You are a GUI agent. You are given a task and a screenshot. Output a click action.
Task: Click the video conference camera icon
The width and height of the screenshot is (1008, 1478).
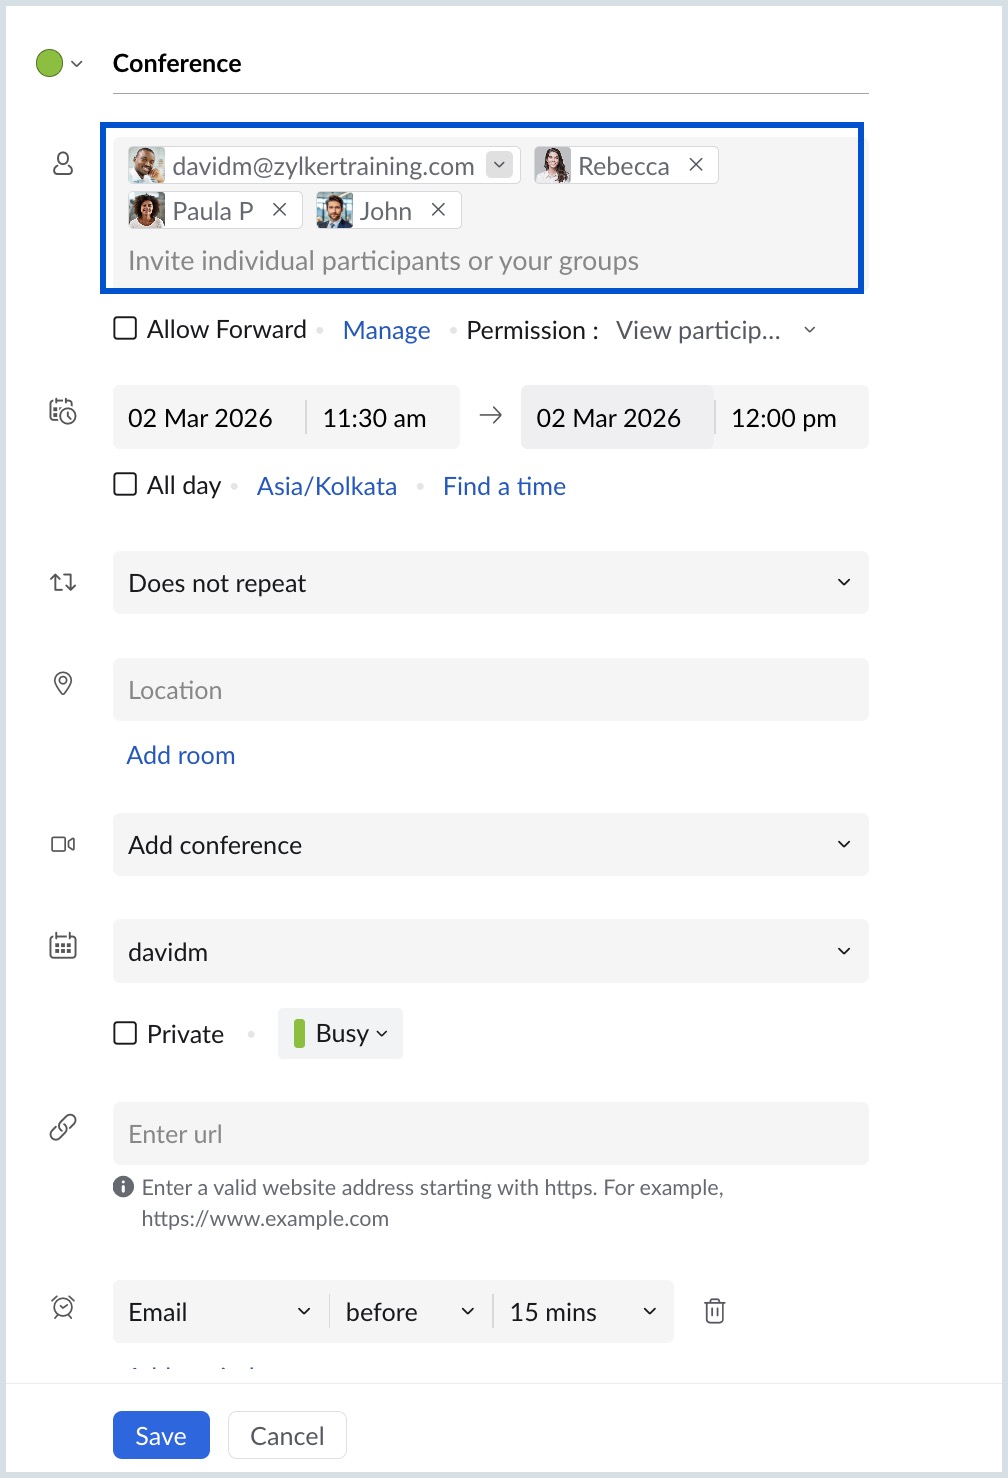click(62, 844)
